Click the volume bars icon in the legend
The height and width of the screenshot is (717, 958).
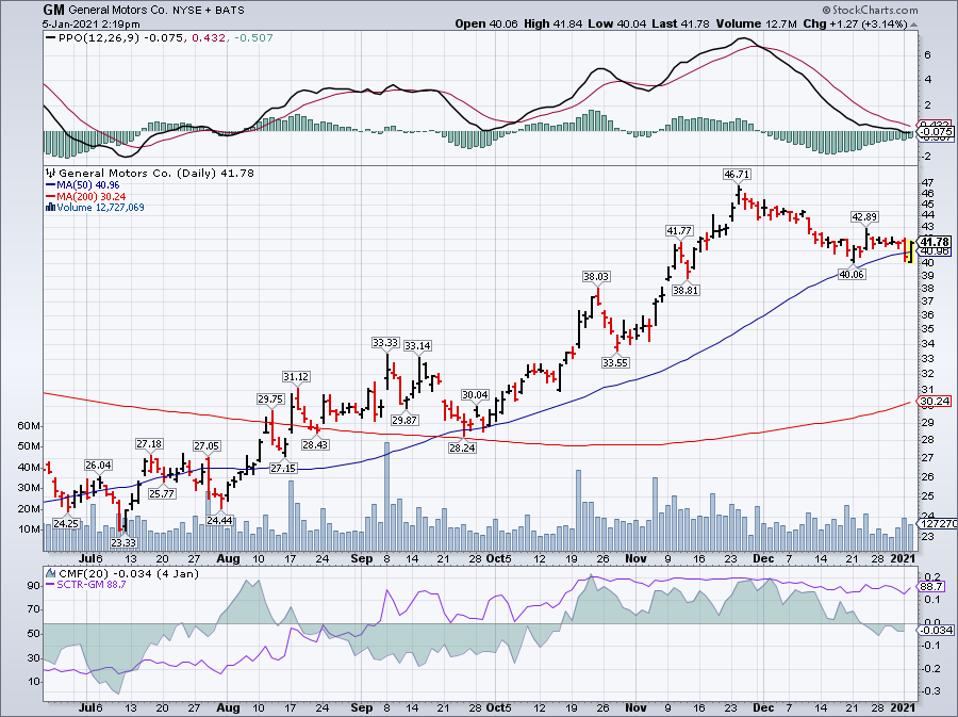coord(51,208)
